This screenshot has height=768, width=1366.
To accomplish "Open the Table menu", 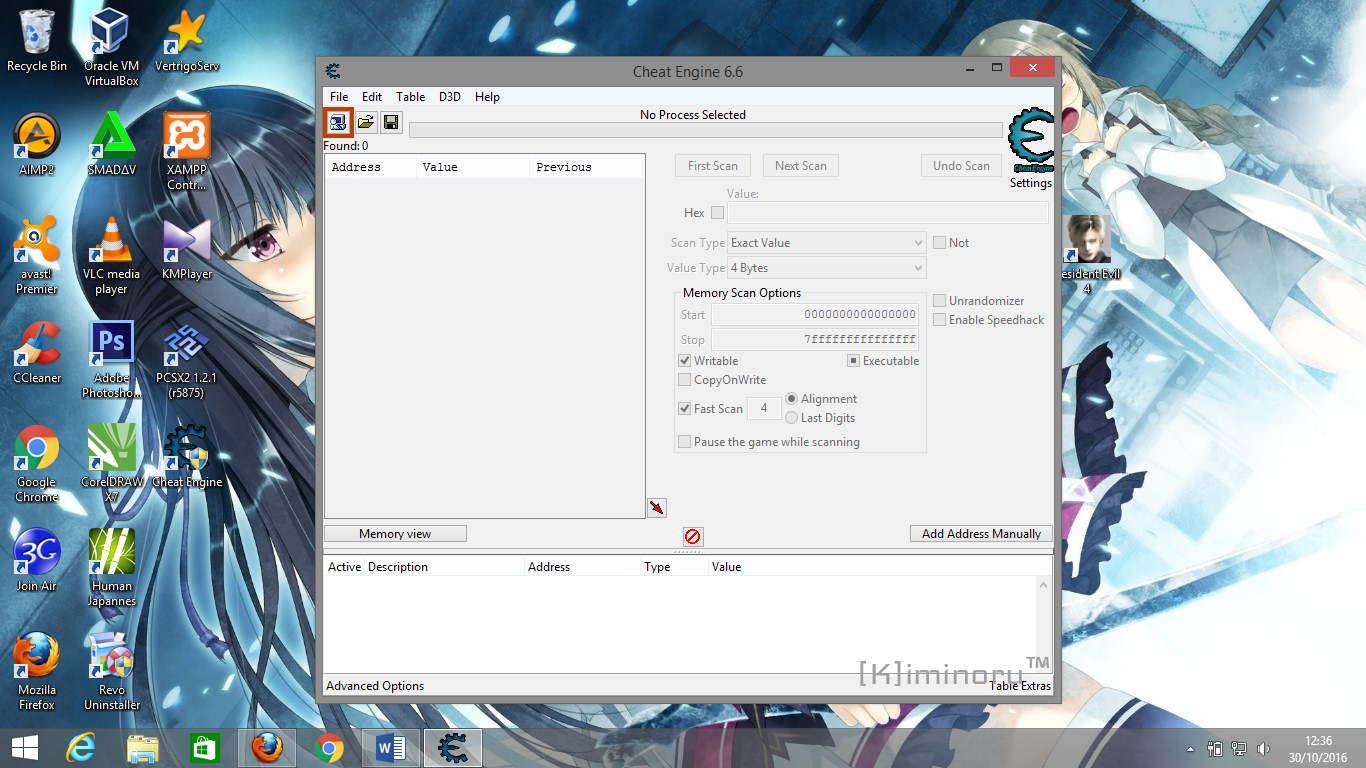I will (410, 96).
